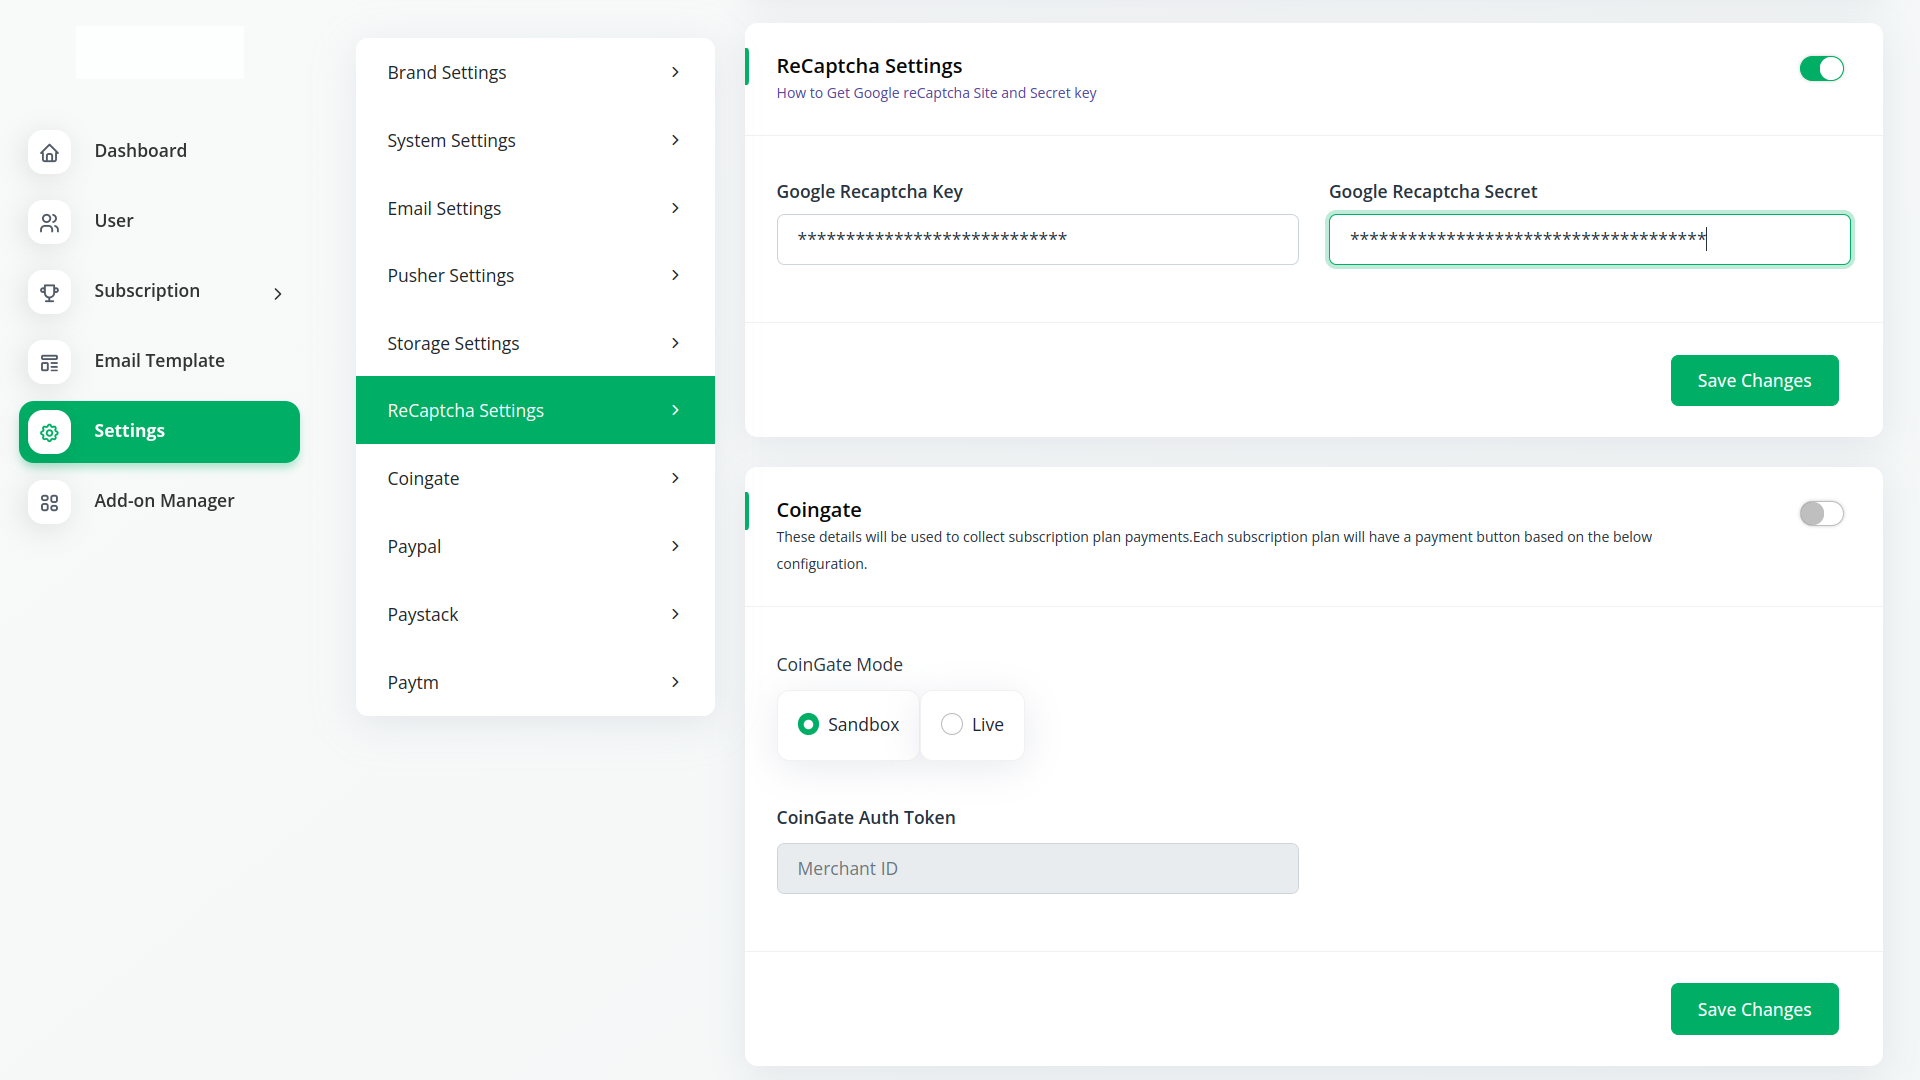Enable the Coingate toggle switch

click(x=1821, y=513)
